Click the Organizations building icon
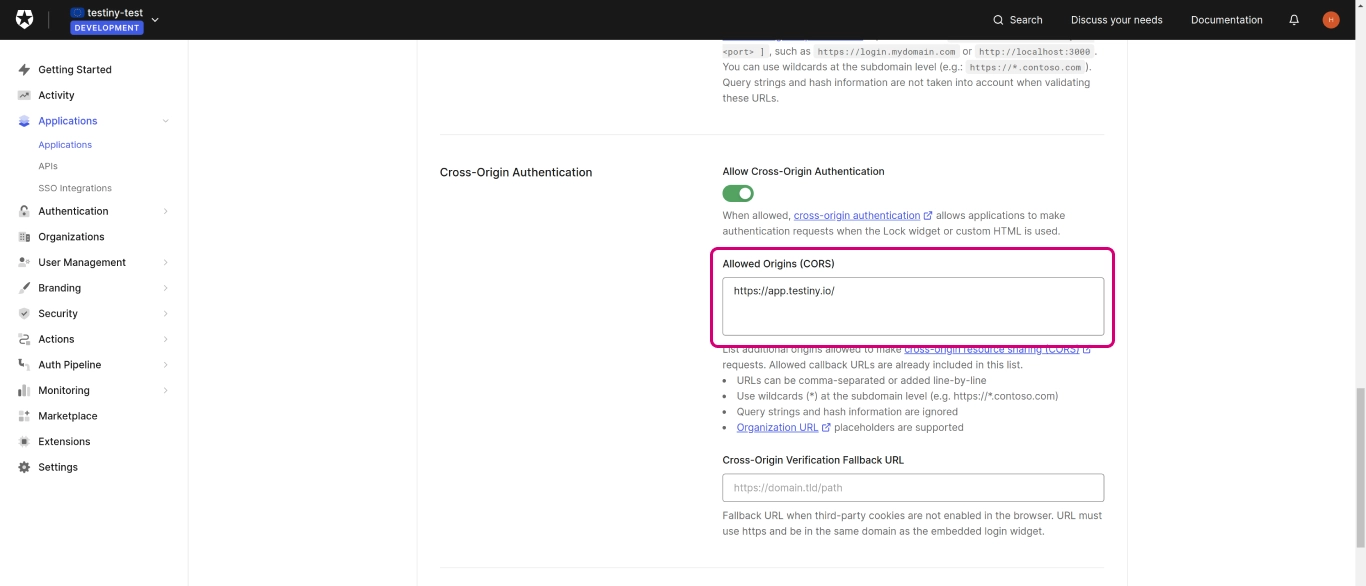The width and height of the screenshot is (1366, 586). pos(24,237)
